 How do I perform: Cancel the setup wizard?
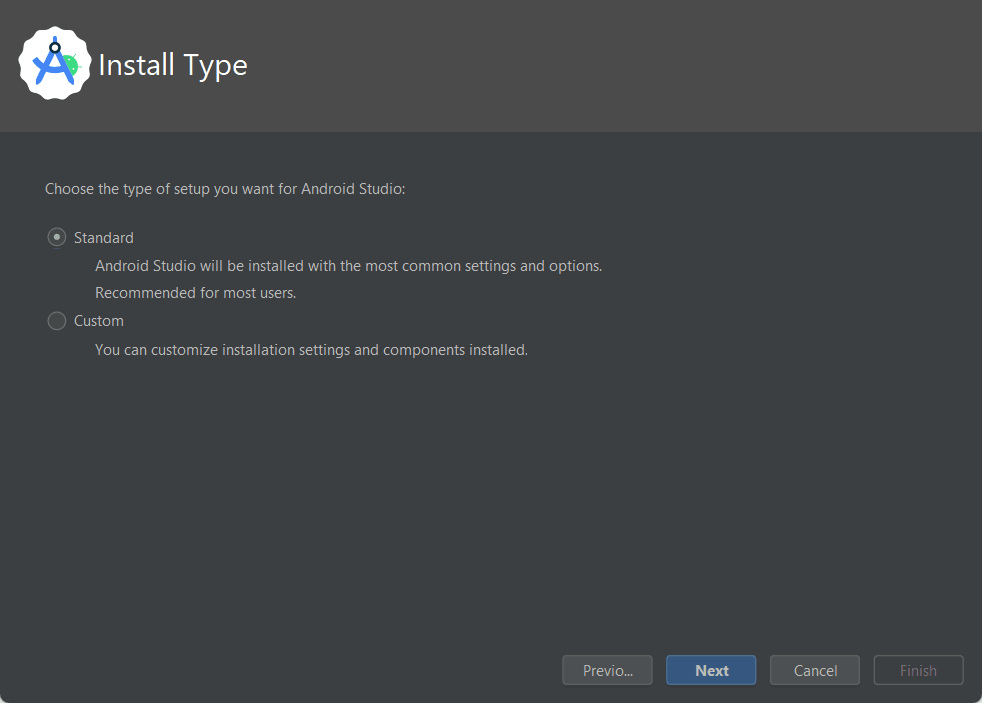[815, 670]
